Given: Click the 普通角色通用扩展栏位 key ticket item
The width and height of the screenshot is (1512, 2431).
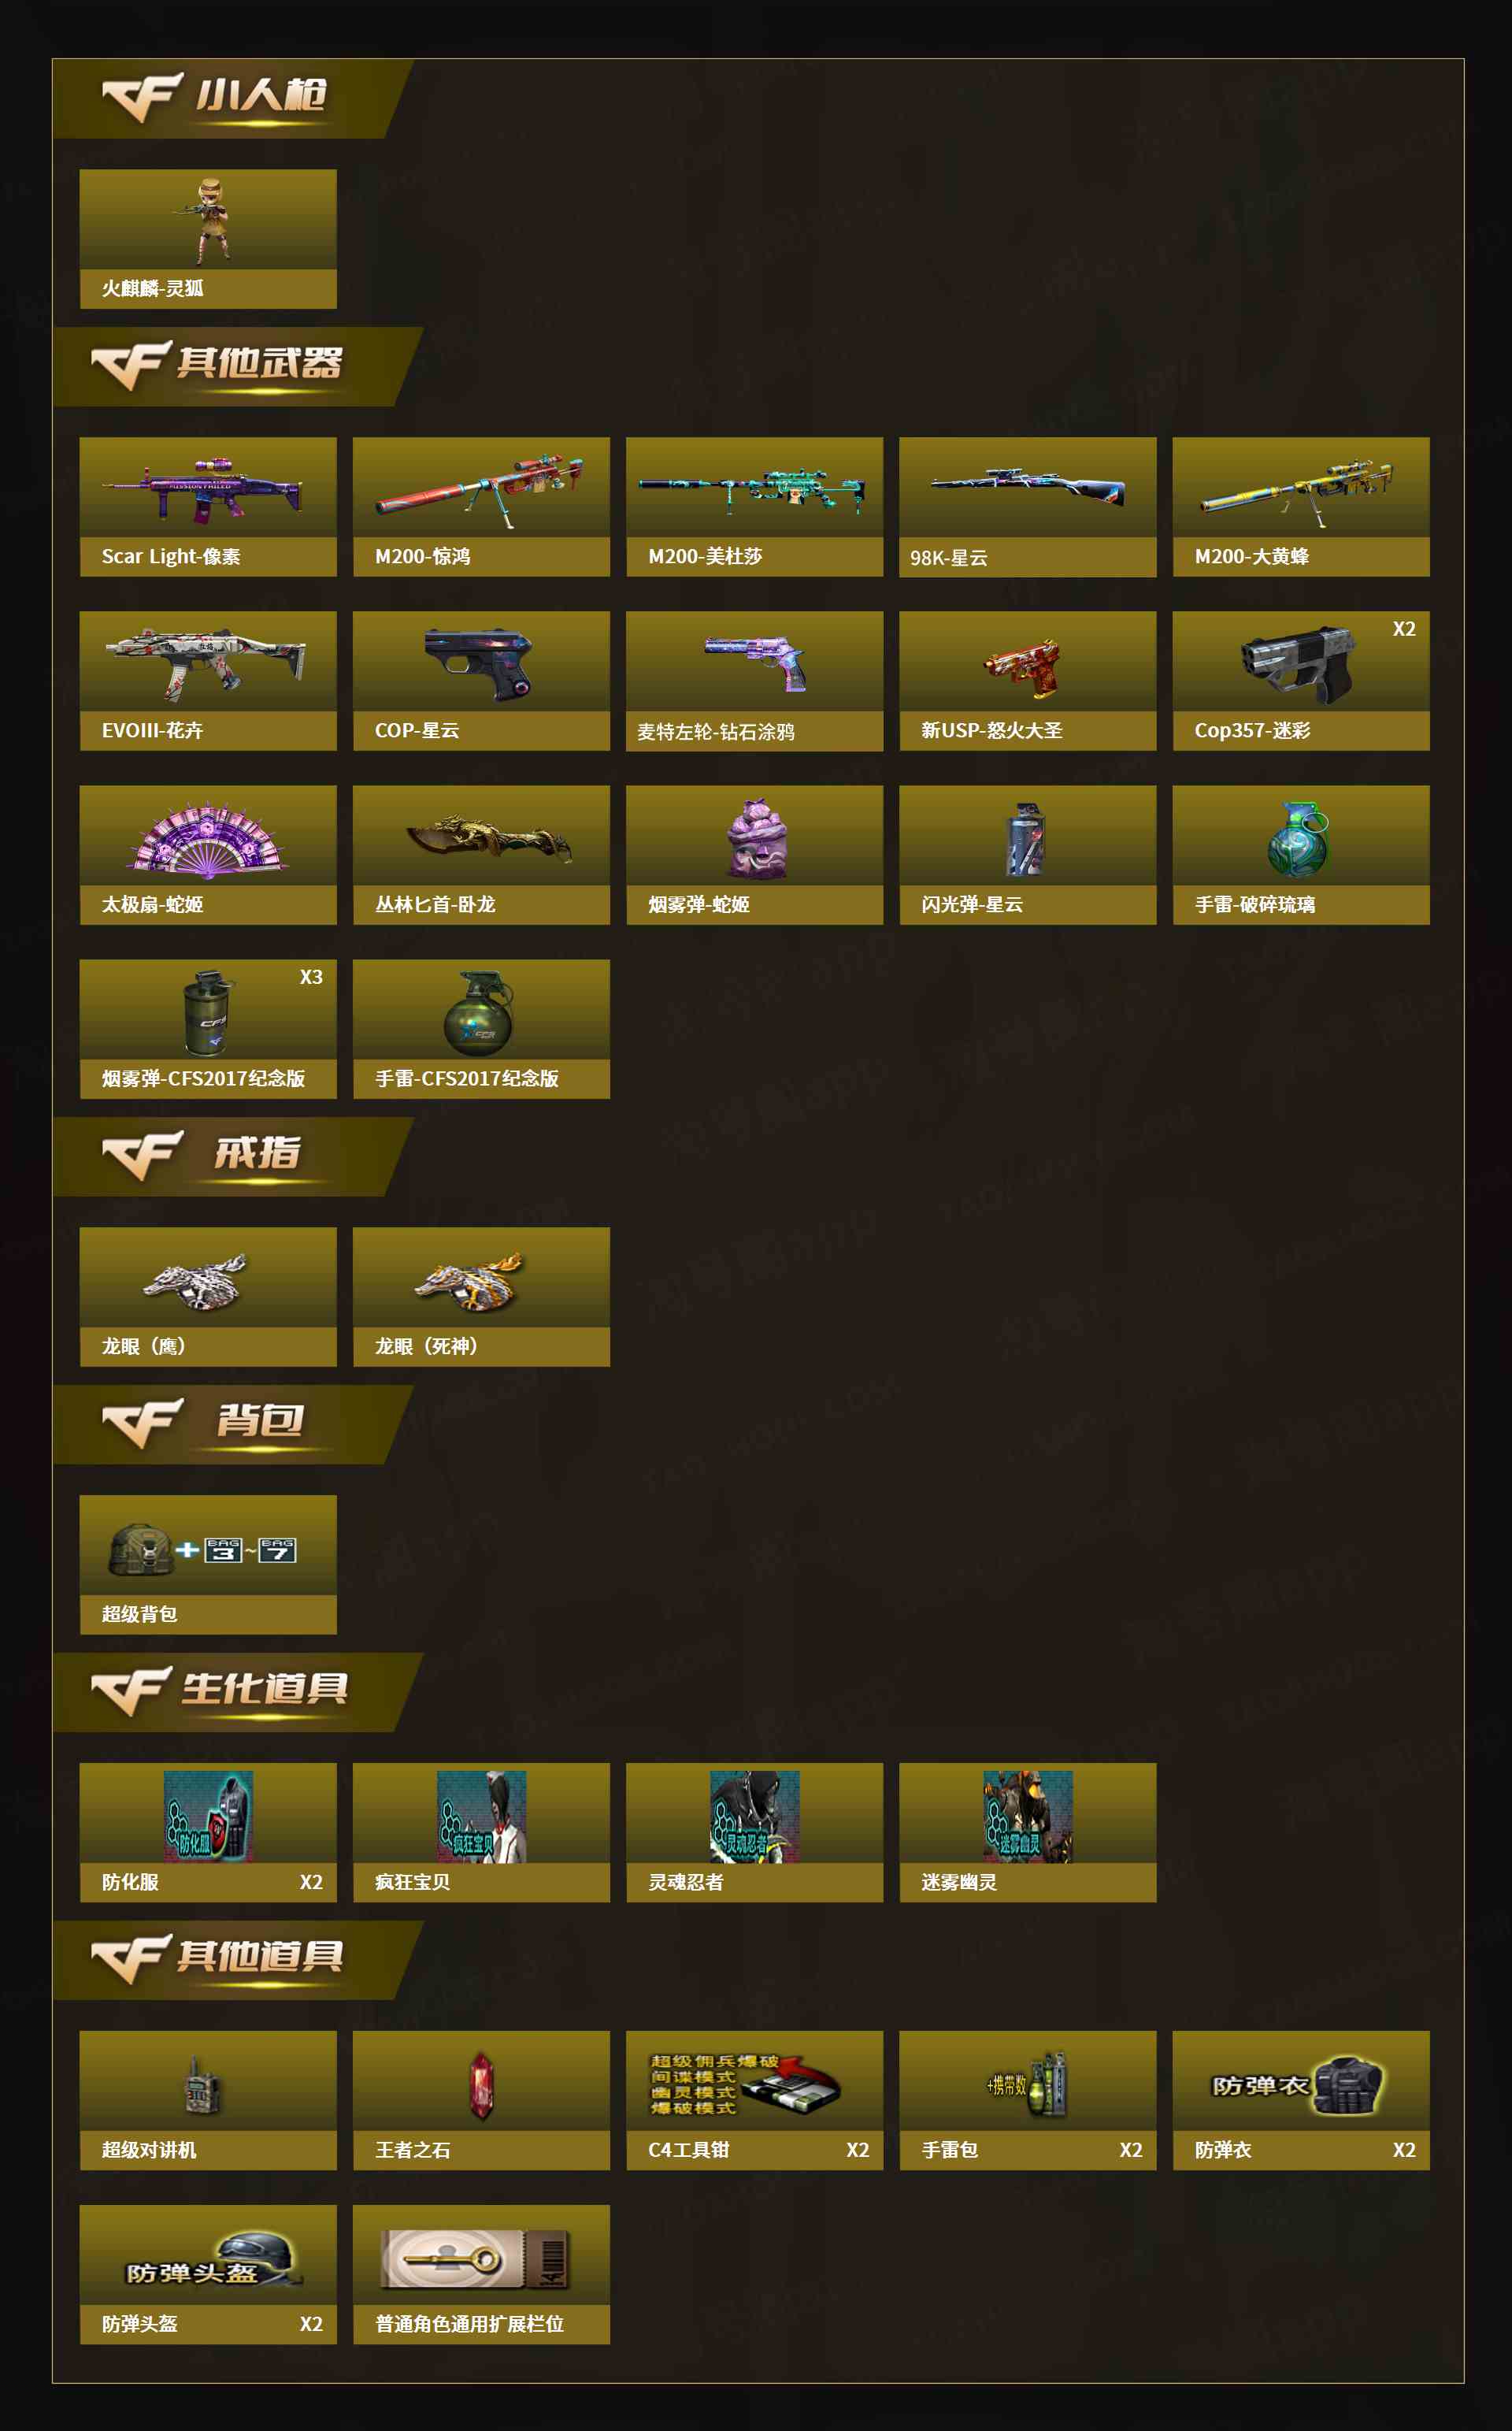Looking at the screenshot, I should [x=481, y=2275].
